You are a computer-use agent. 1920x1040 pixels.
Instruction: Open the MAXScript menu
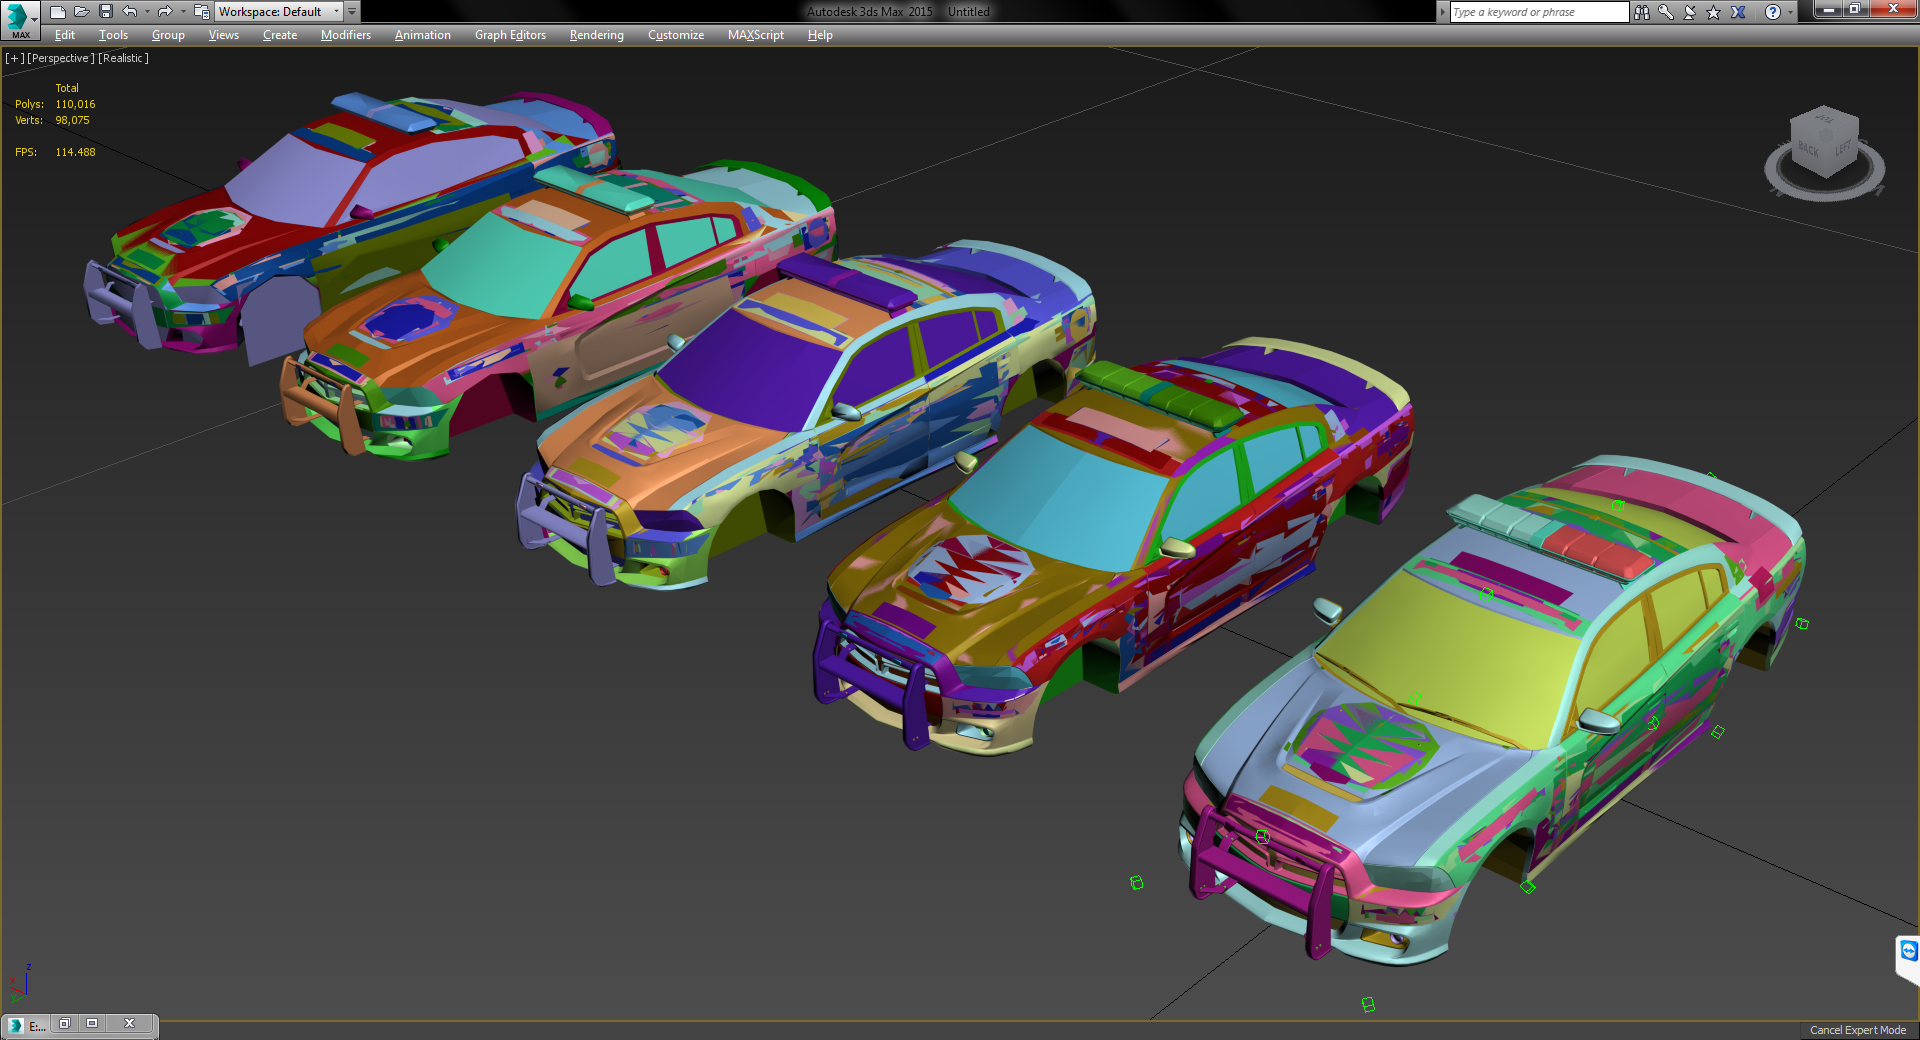tap(756, 35)
